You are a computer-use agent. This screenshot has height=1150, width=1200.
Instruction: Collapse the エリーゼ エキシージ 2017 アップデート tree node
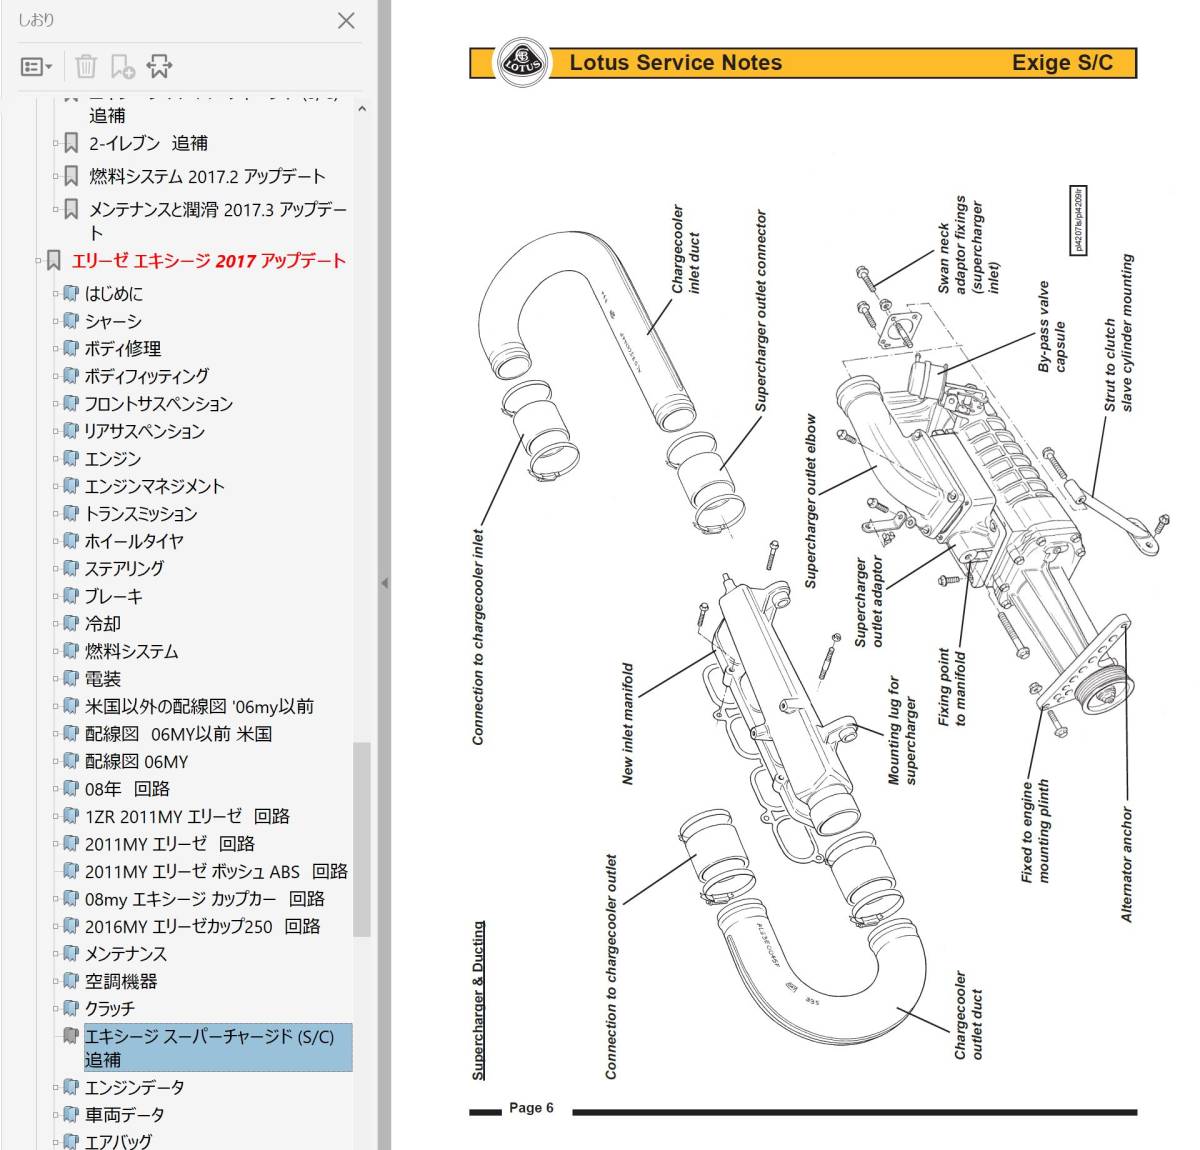(x=39, y=261)
